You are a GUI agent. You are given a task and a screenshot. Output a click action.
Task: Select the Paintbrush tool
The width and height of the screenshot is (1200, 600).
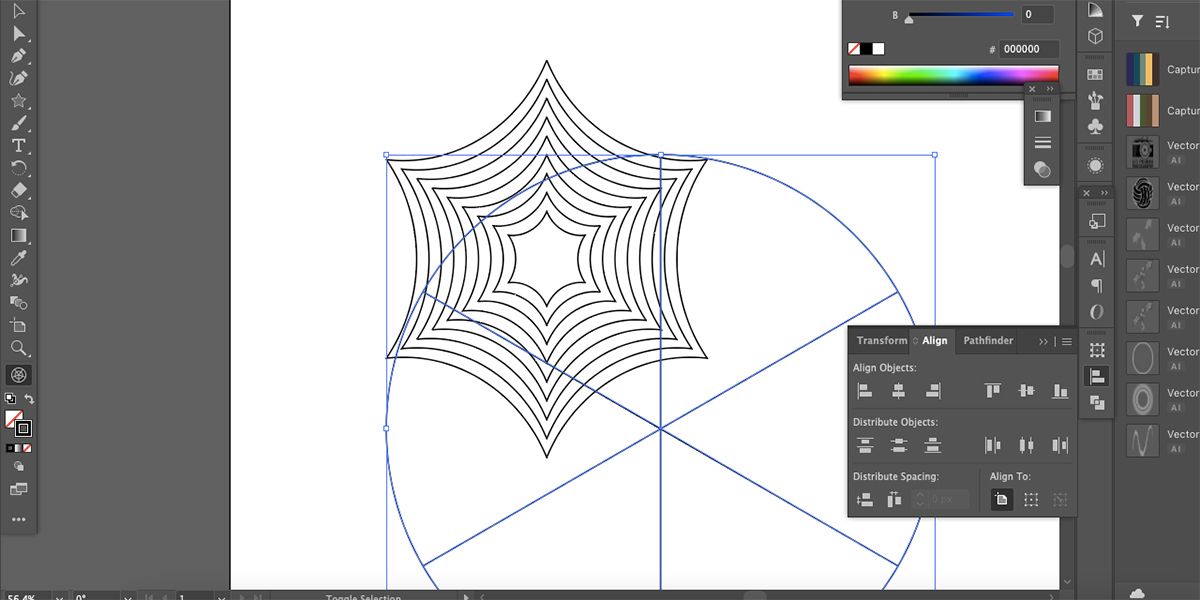[18, 123]
